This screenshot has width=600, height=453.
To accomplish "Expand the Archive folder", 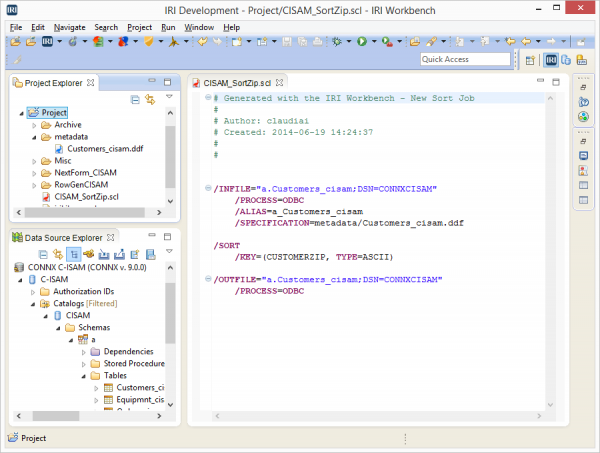I will (x=33, y=125).
